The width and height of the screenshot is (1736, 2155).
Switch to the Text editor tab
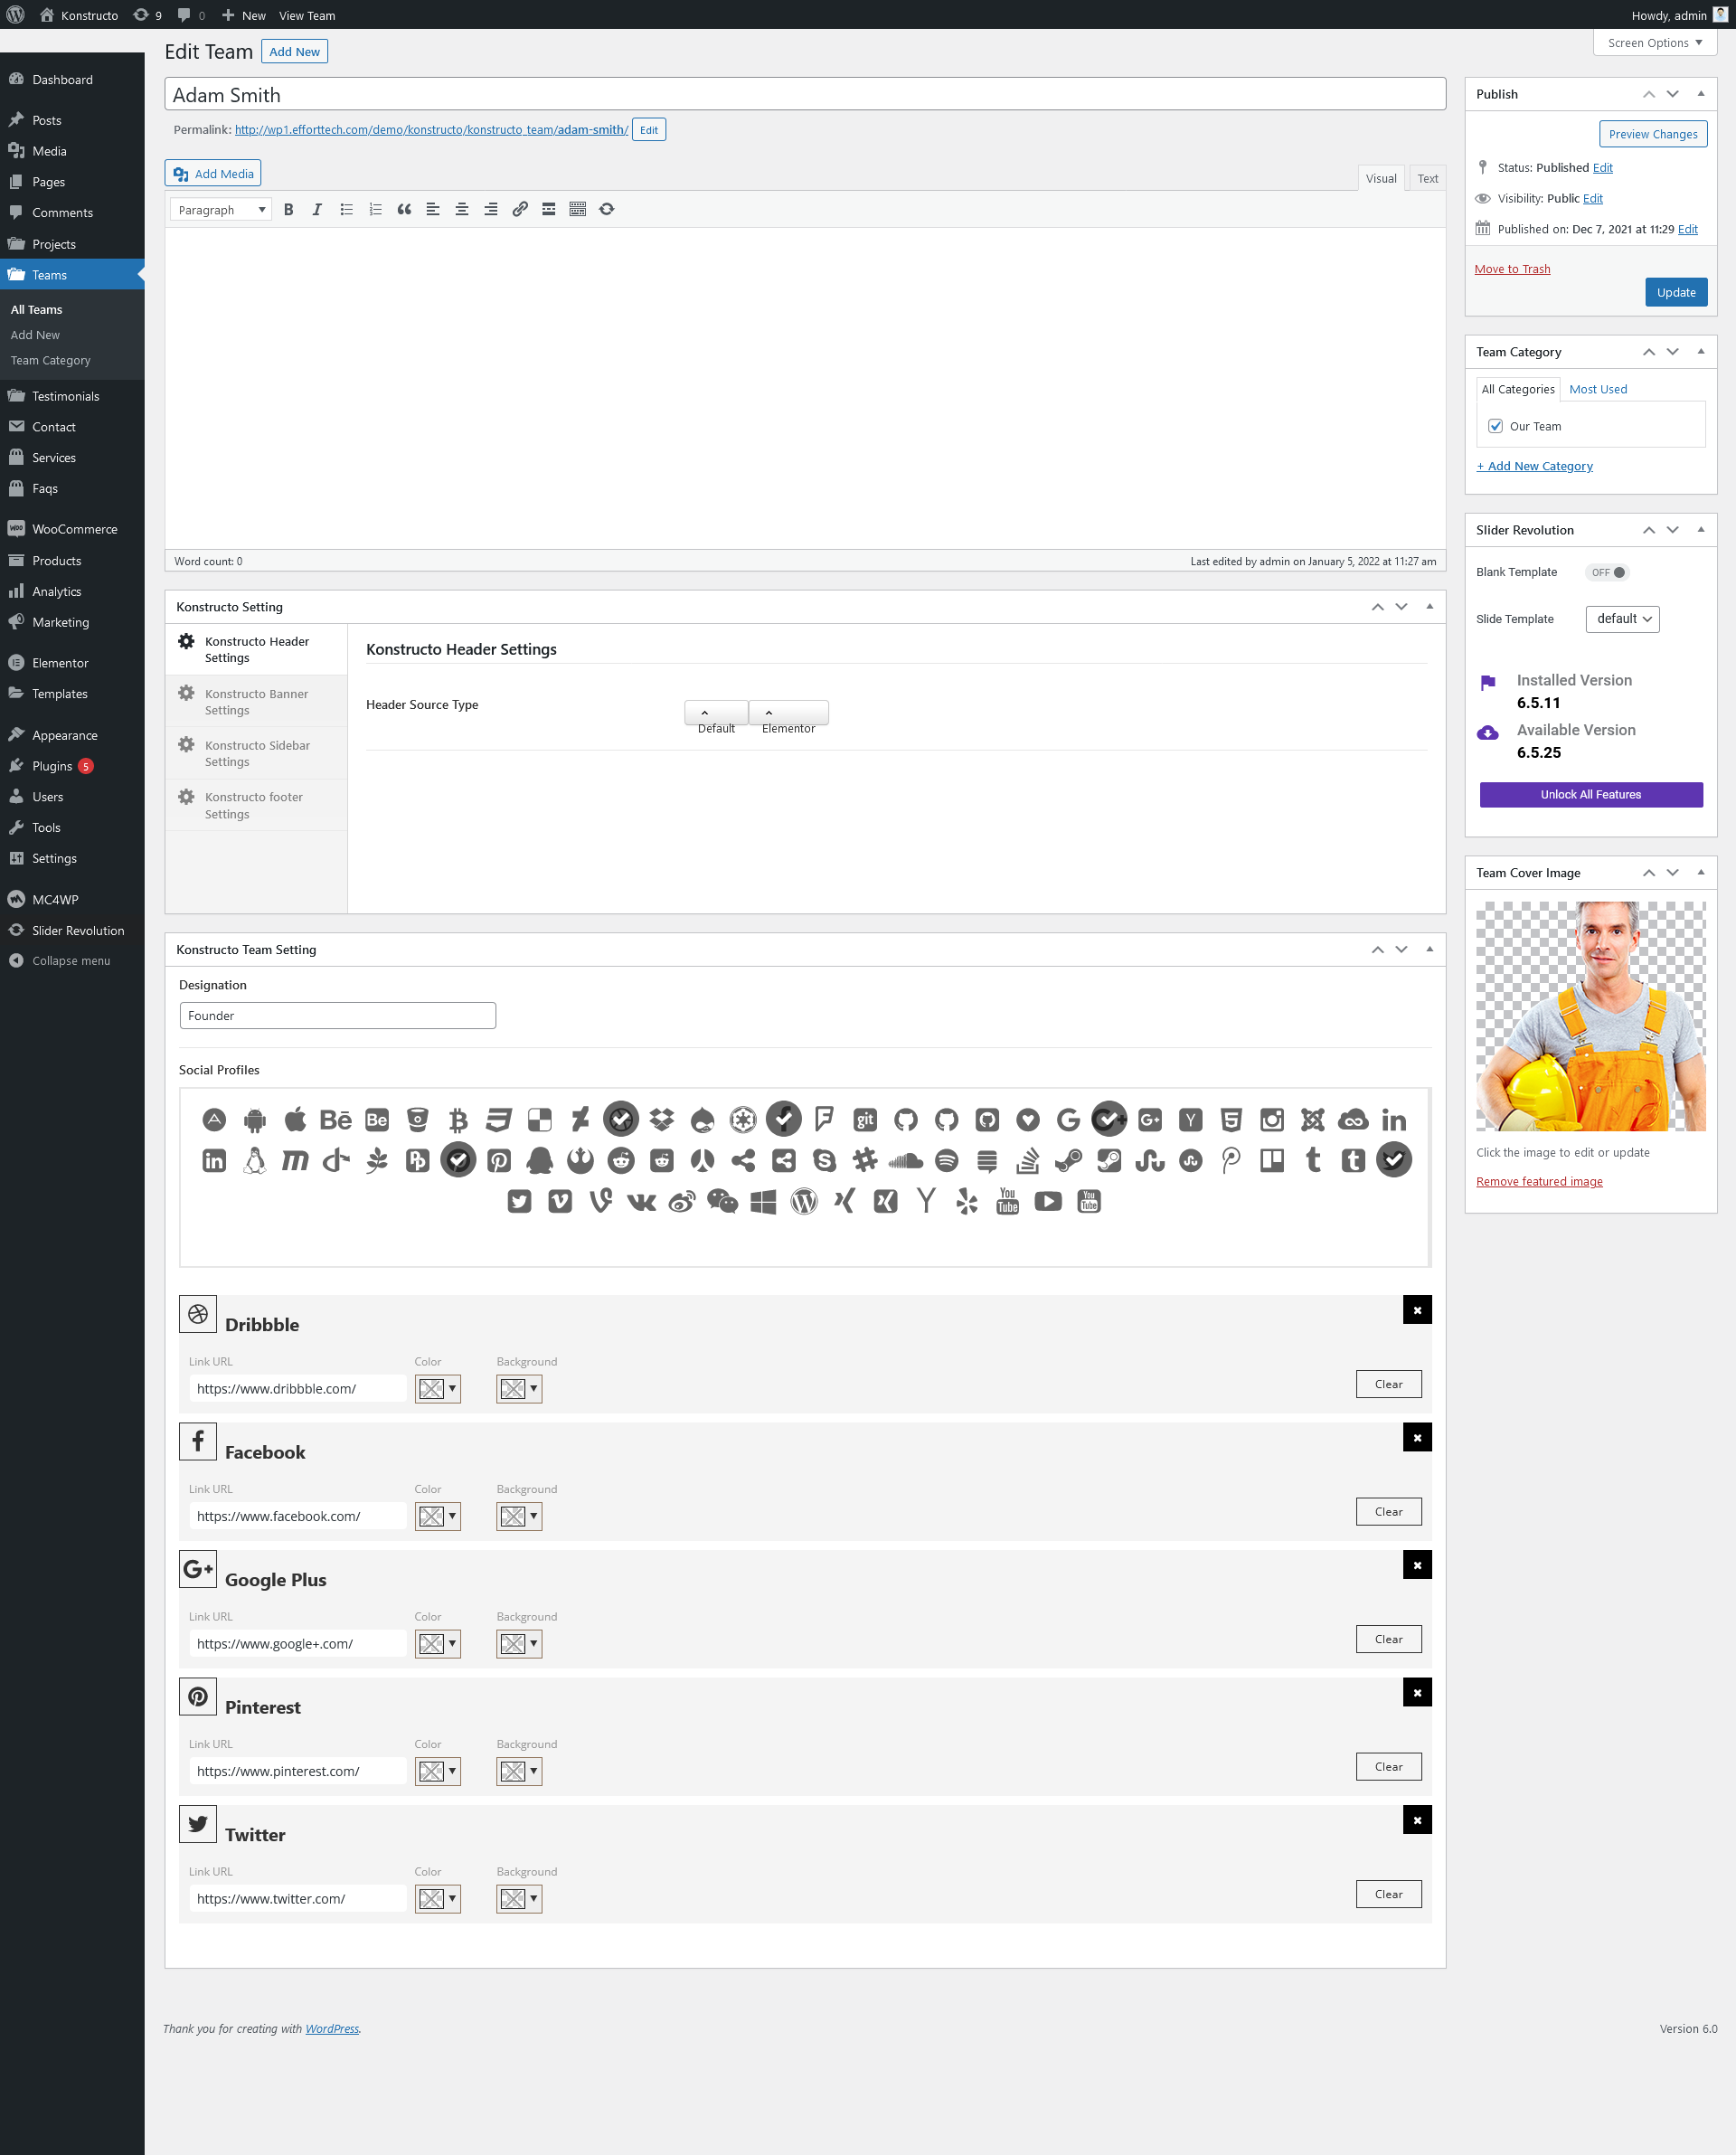click(x=1427, y=178)
